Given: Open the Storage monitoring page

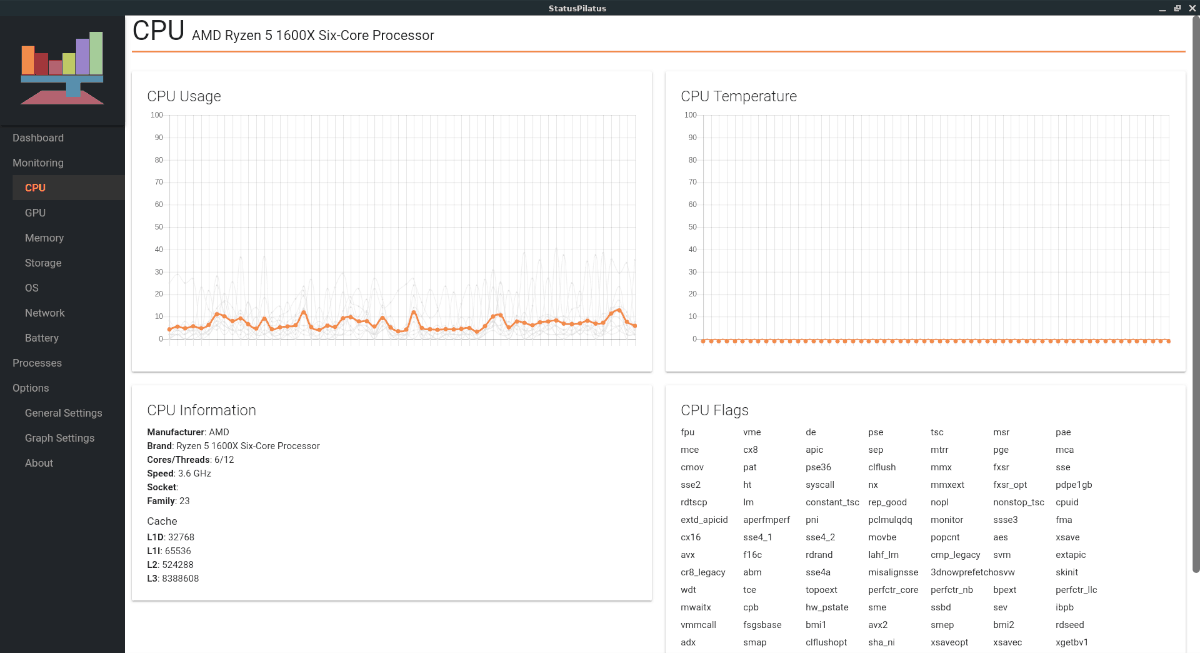Looking at the screenshot, I should (43, 262).
